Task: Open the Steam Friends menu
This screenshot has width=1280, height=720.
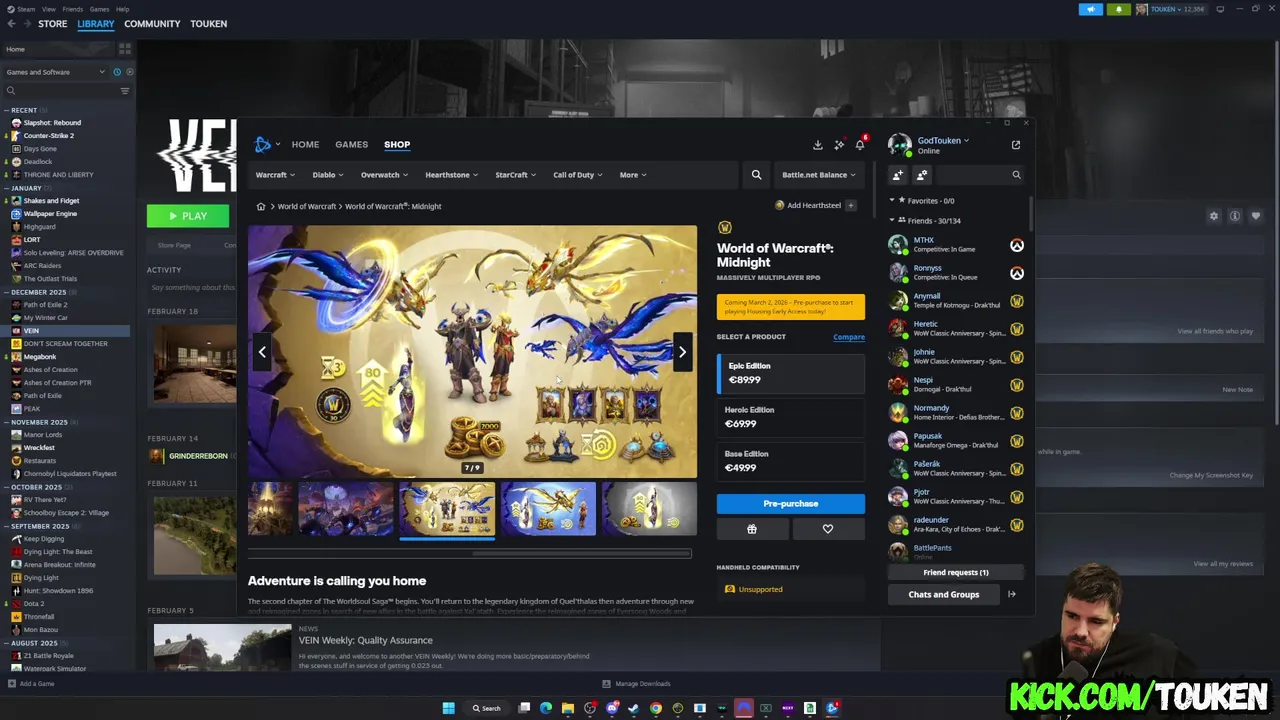Action: pyautogui.click(x=73, y=9)
